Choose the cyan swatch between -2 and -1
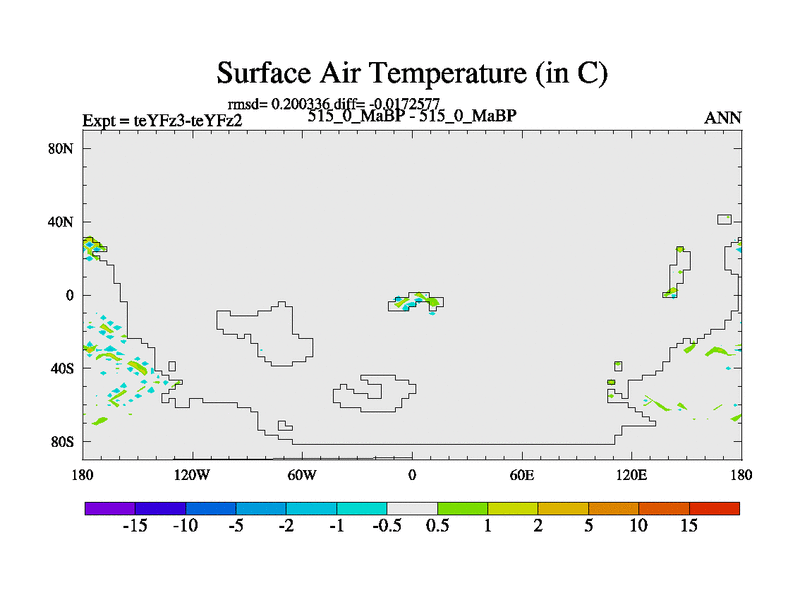 [x=311, y=508]
